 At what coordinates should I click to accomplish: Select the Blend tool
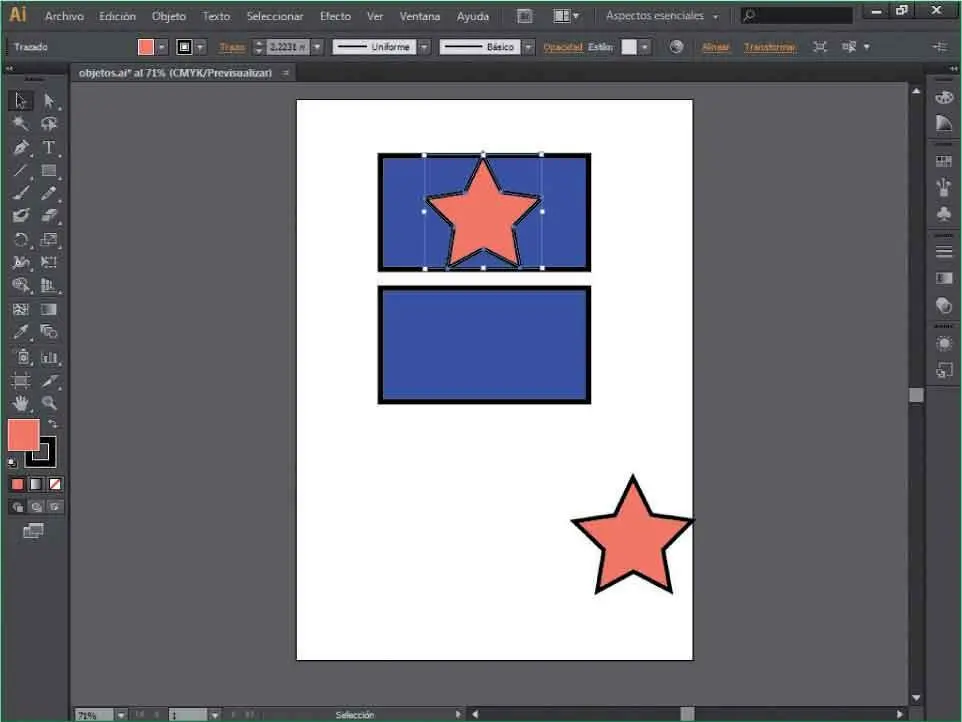[49, 332]
